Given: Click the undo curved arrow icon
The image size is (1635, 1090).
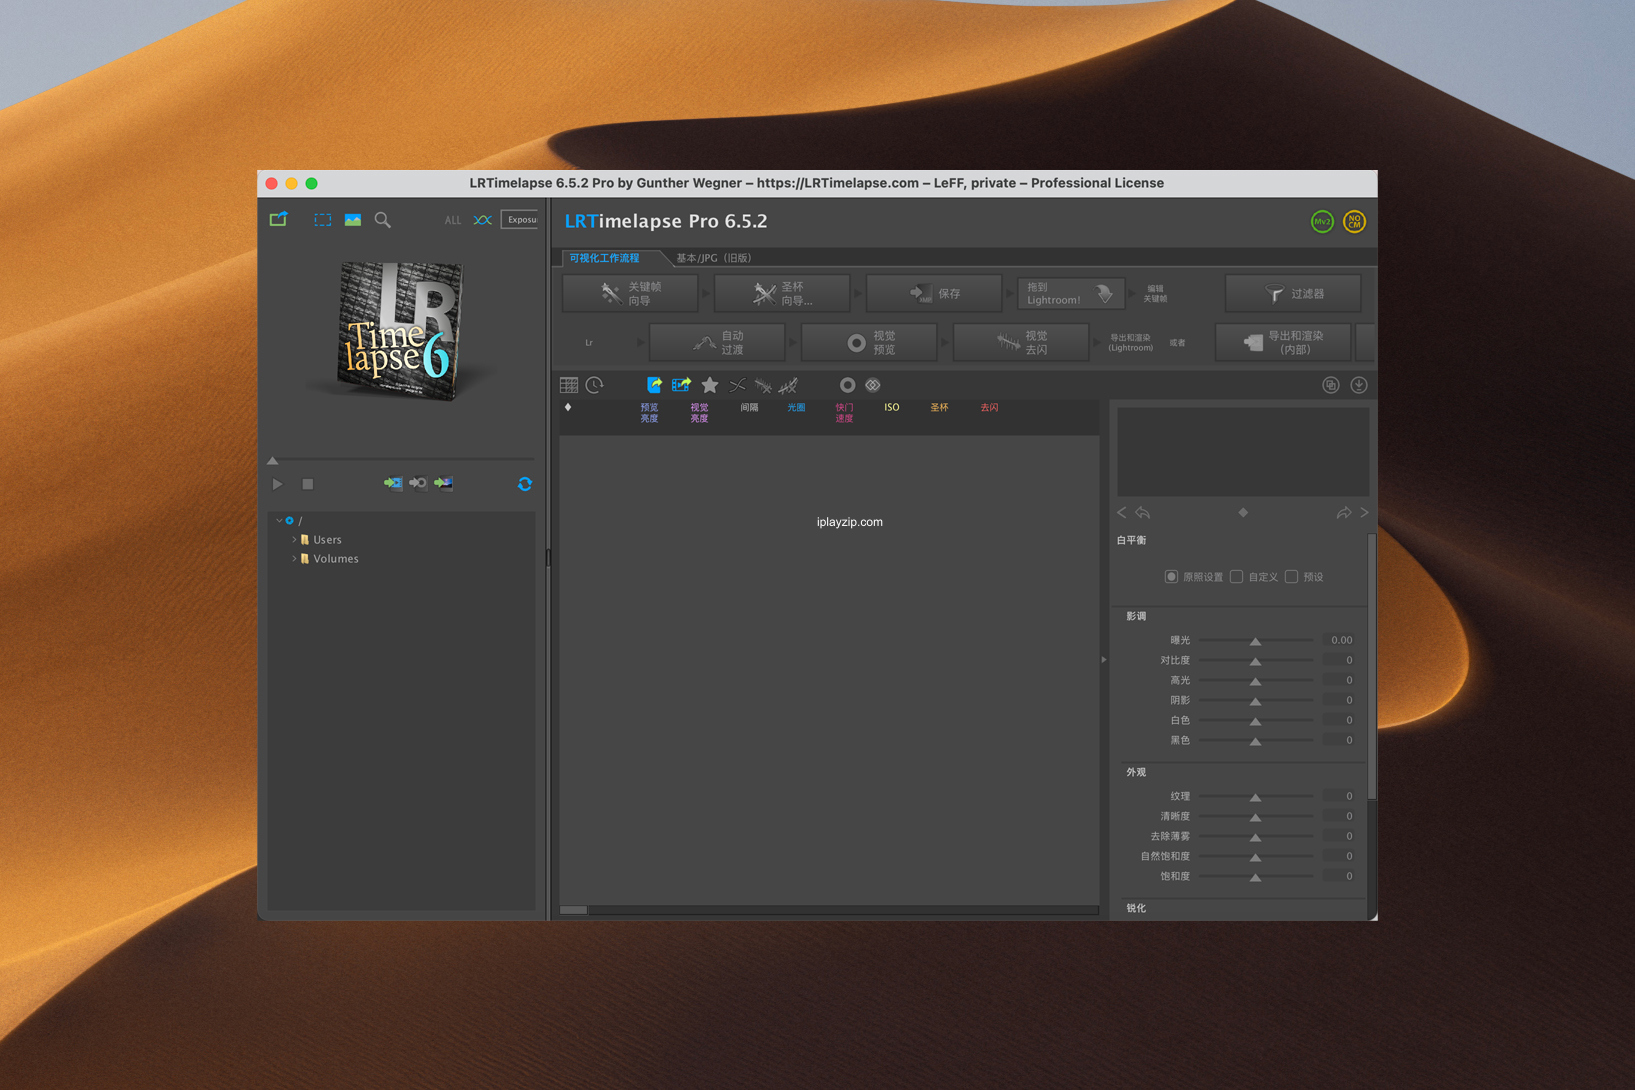Looking at the screenshot, I should pyautogui.click(x=1142, y=512).
